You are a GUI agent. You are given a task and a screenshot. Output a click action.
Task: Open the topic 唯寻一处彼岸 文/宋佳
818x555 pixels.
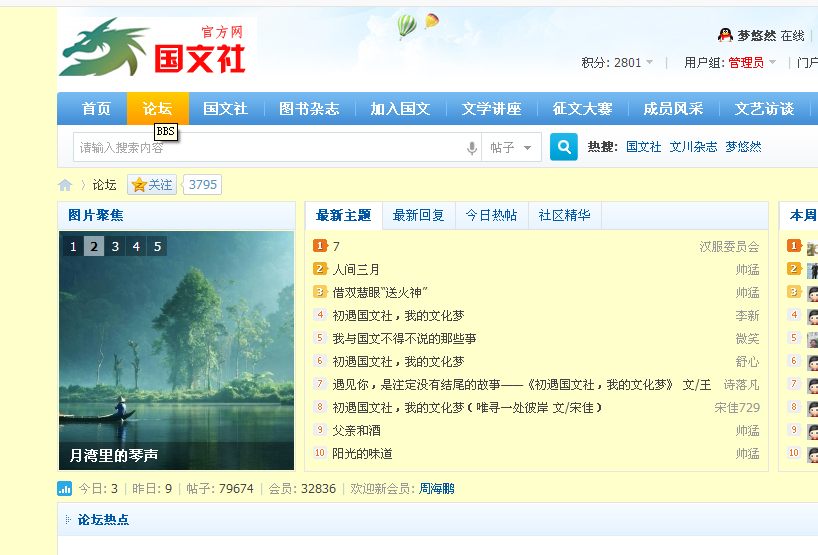(467, 407)
